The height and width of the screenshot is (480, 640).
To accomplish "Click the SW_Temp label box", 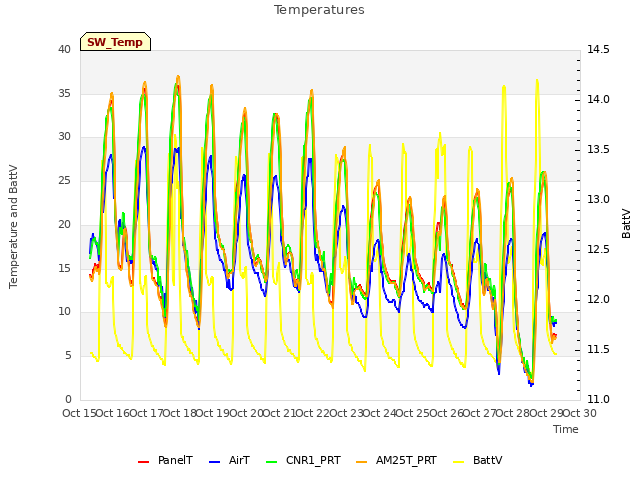I will pos(116,42).
